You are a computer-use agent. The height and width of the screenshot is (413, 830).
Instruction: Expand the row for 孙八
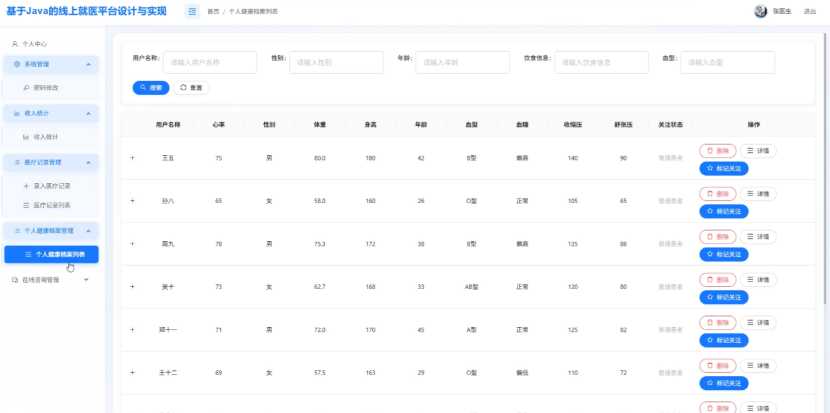[132, 201]
